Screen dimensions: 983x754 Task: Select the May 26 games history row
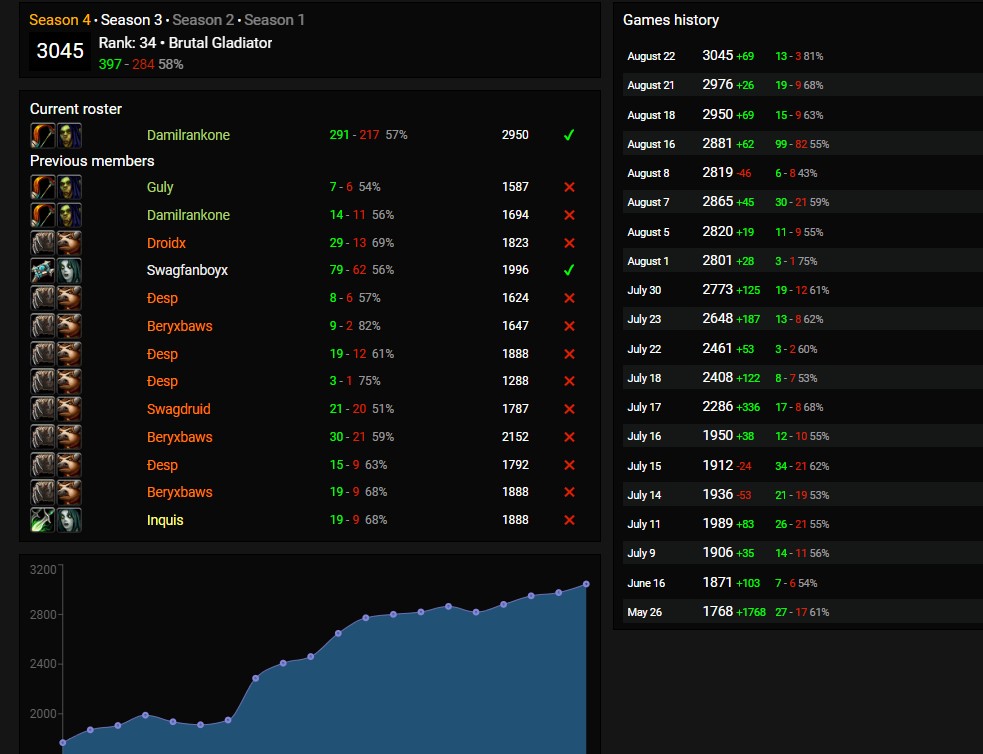(x=802, y=612)
